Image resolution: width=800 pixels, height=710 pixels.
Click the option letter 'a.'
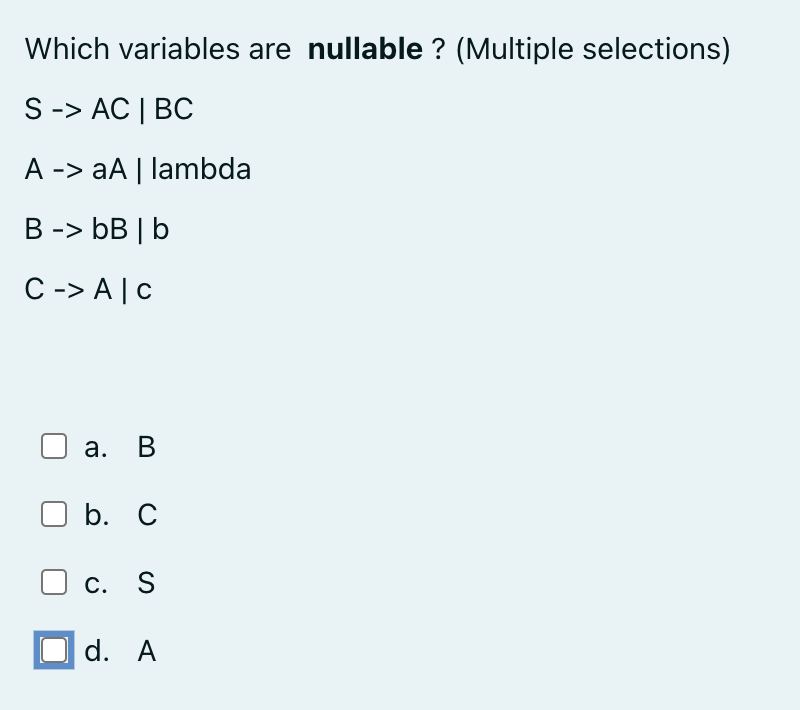(x=96, y=447)
